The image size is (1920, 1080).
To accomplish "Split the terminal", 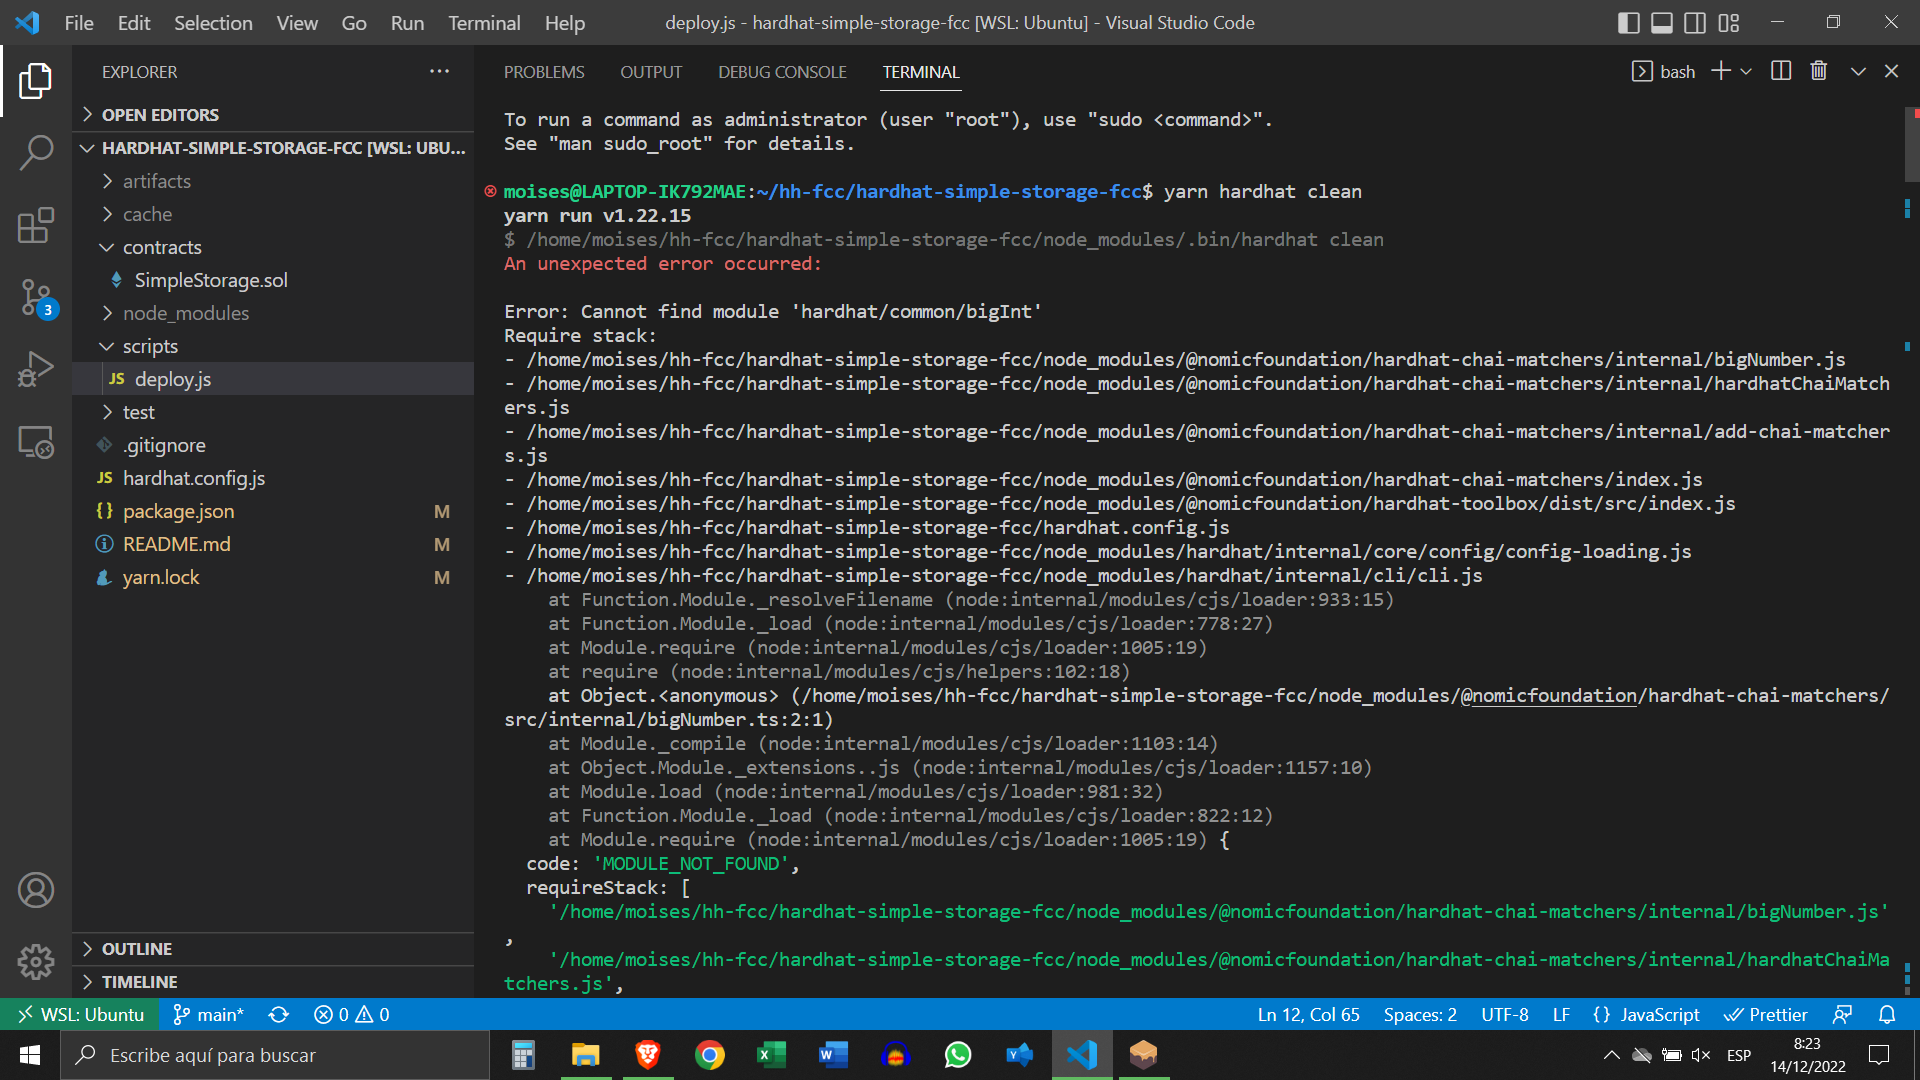I will pyautogui.click(x=1781, y=70).
